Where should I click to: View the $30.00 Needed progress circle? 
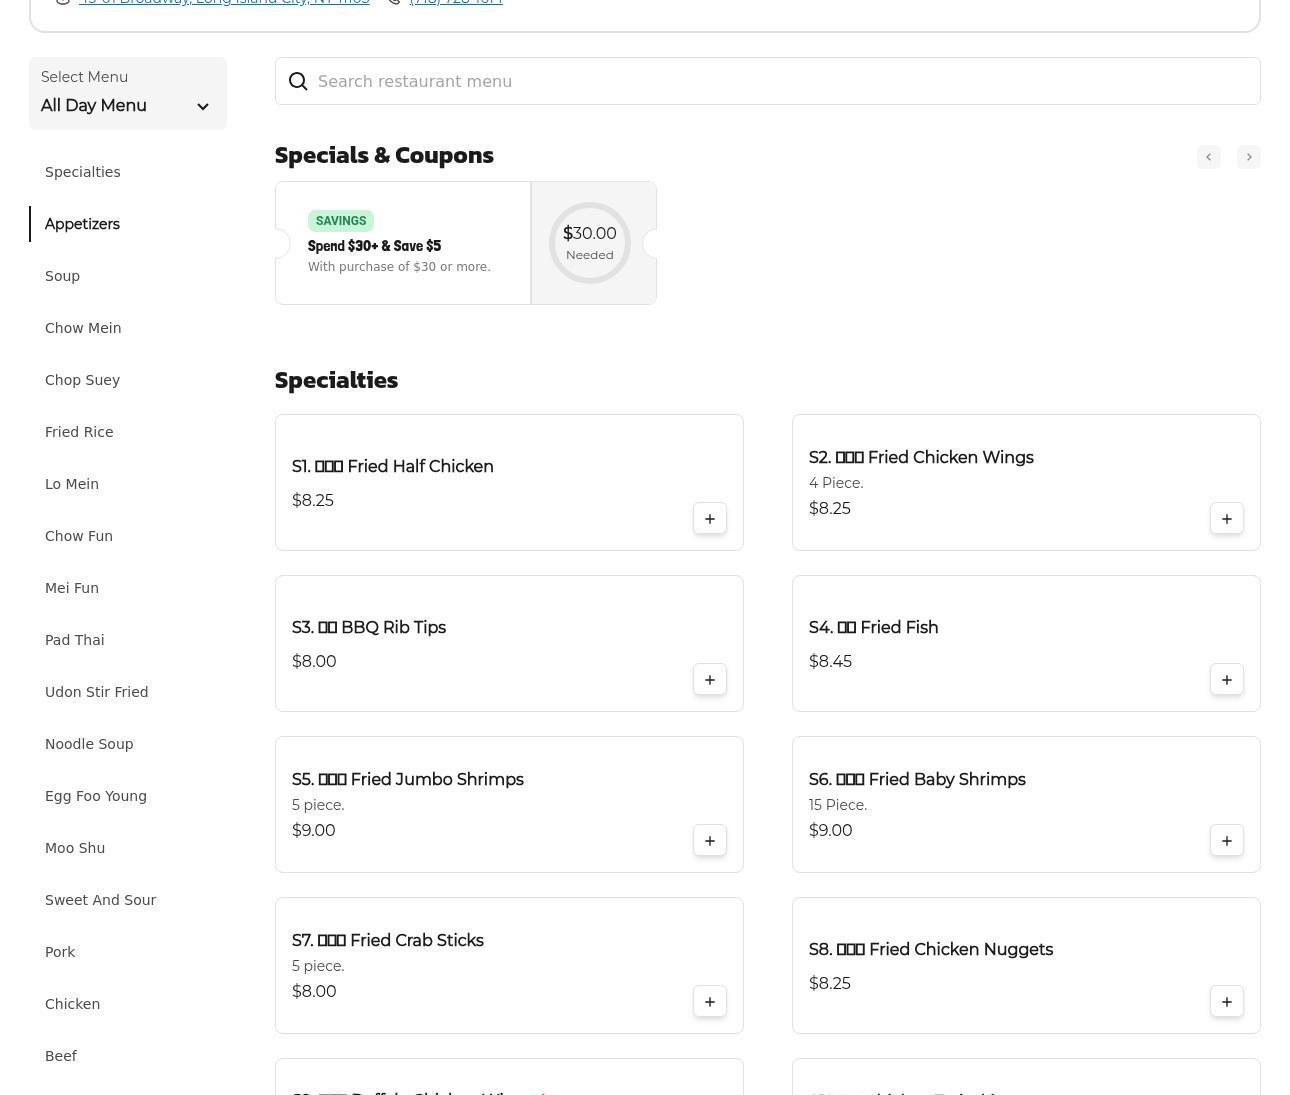pyautogui.click(x=590, y=243)
